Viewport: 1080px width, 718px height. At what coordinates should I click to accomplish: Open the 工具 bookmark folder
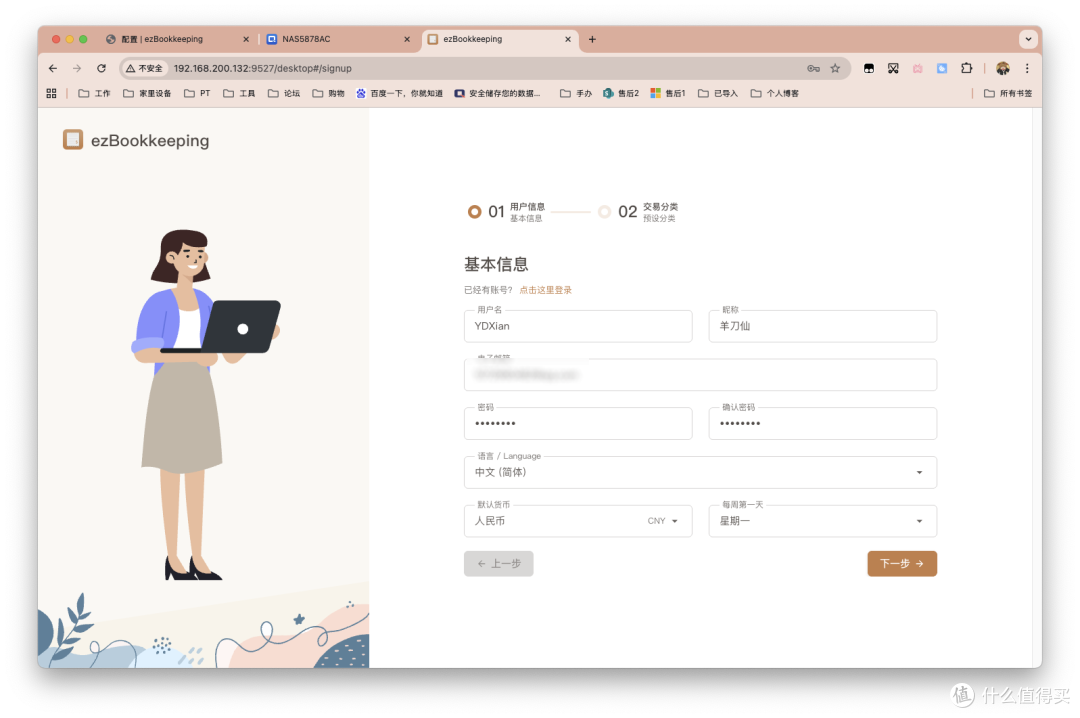(239, 93)
